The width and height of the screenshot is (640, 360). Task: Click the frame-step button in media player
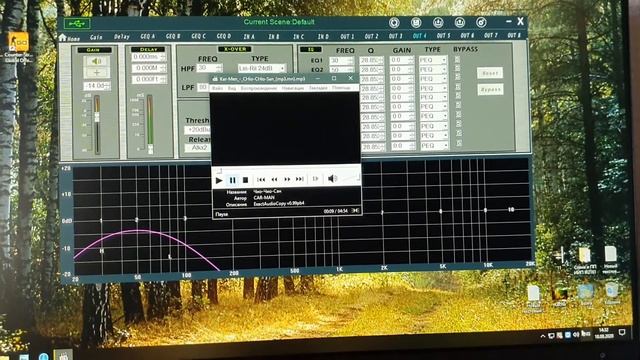click(x=316, y=179)
